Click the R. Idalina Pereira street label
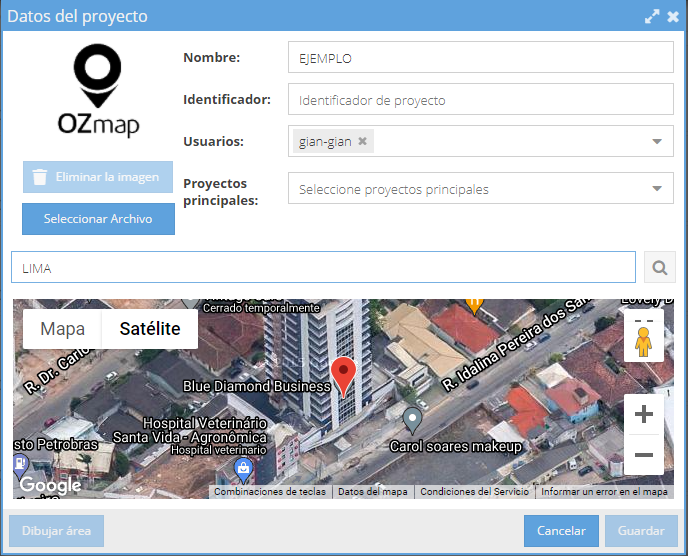Viewport: 688px width, 556px height. [516, 344]
